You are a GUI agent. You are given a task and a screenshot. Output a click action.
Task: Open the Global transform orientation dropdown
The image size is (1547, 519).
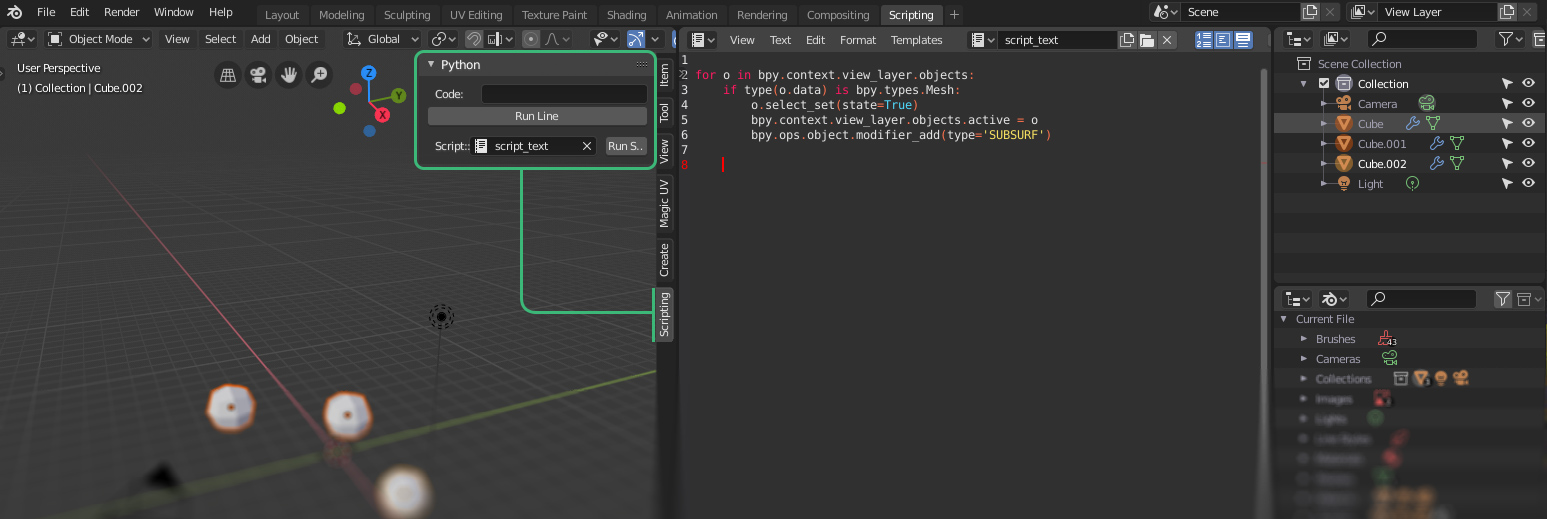click(383, 39)
